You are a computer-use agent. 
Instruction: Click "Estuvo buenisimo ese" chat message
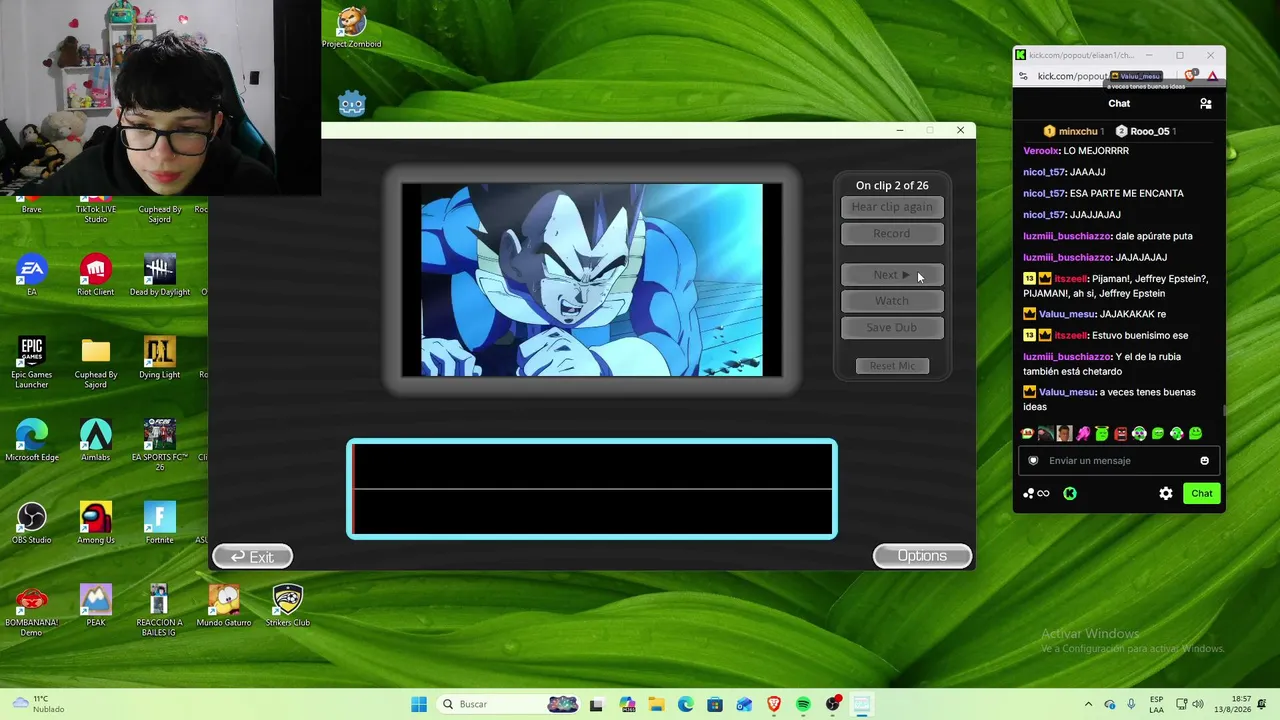coord(1140,335)
